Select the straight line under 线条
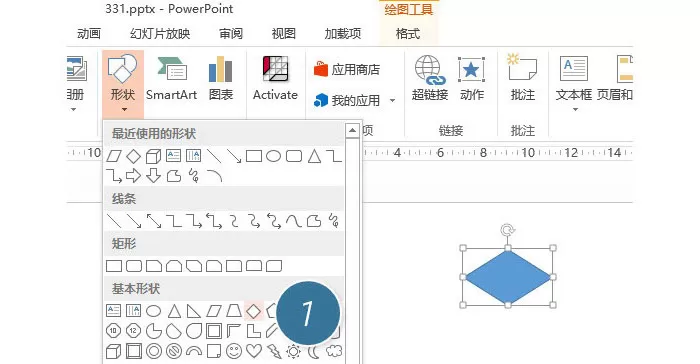700x364 pixels. (x=114, y=221)
